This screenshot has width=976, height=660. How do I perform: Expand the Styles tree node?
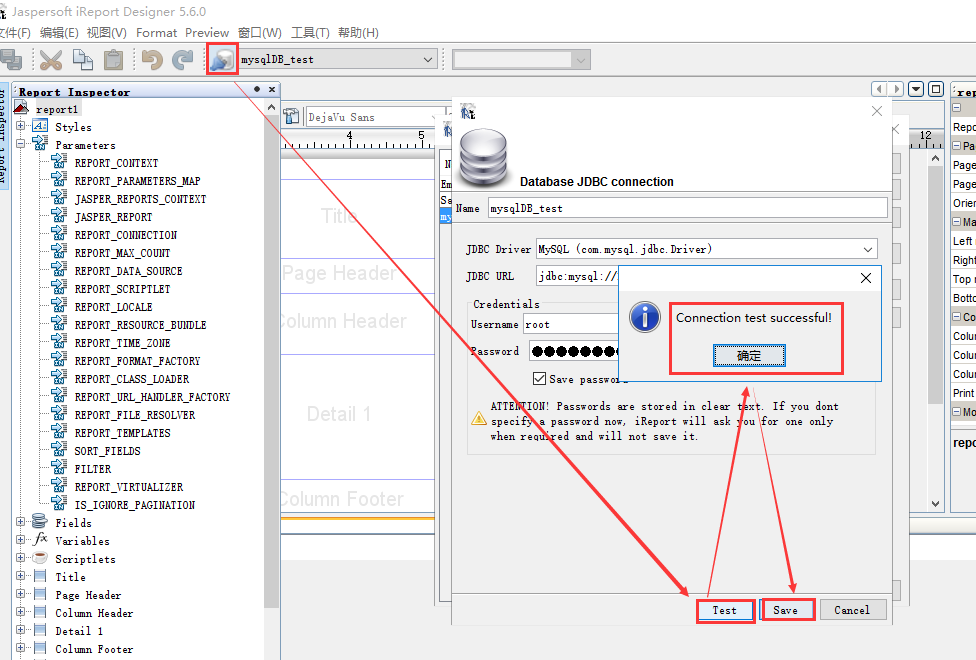pyautogui.click(x=21, y=126)
